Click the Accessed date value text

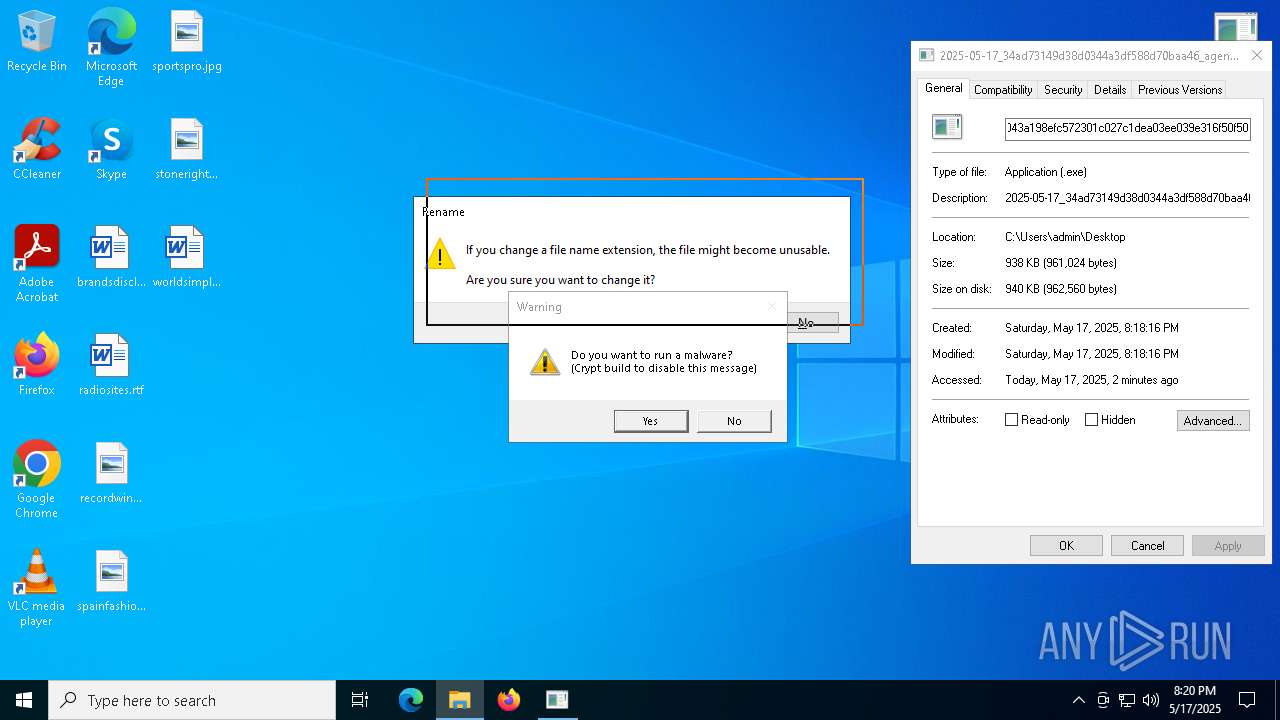[x=1092, y=380]
